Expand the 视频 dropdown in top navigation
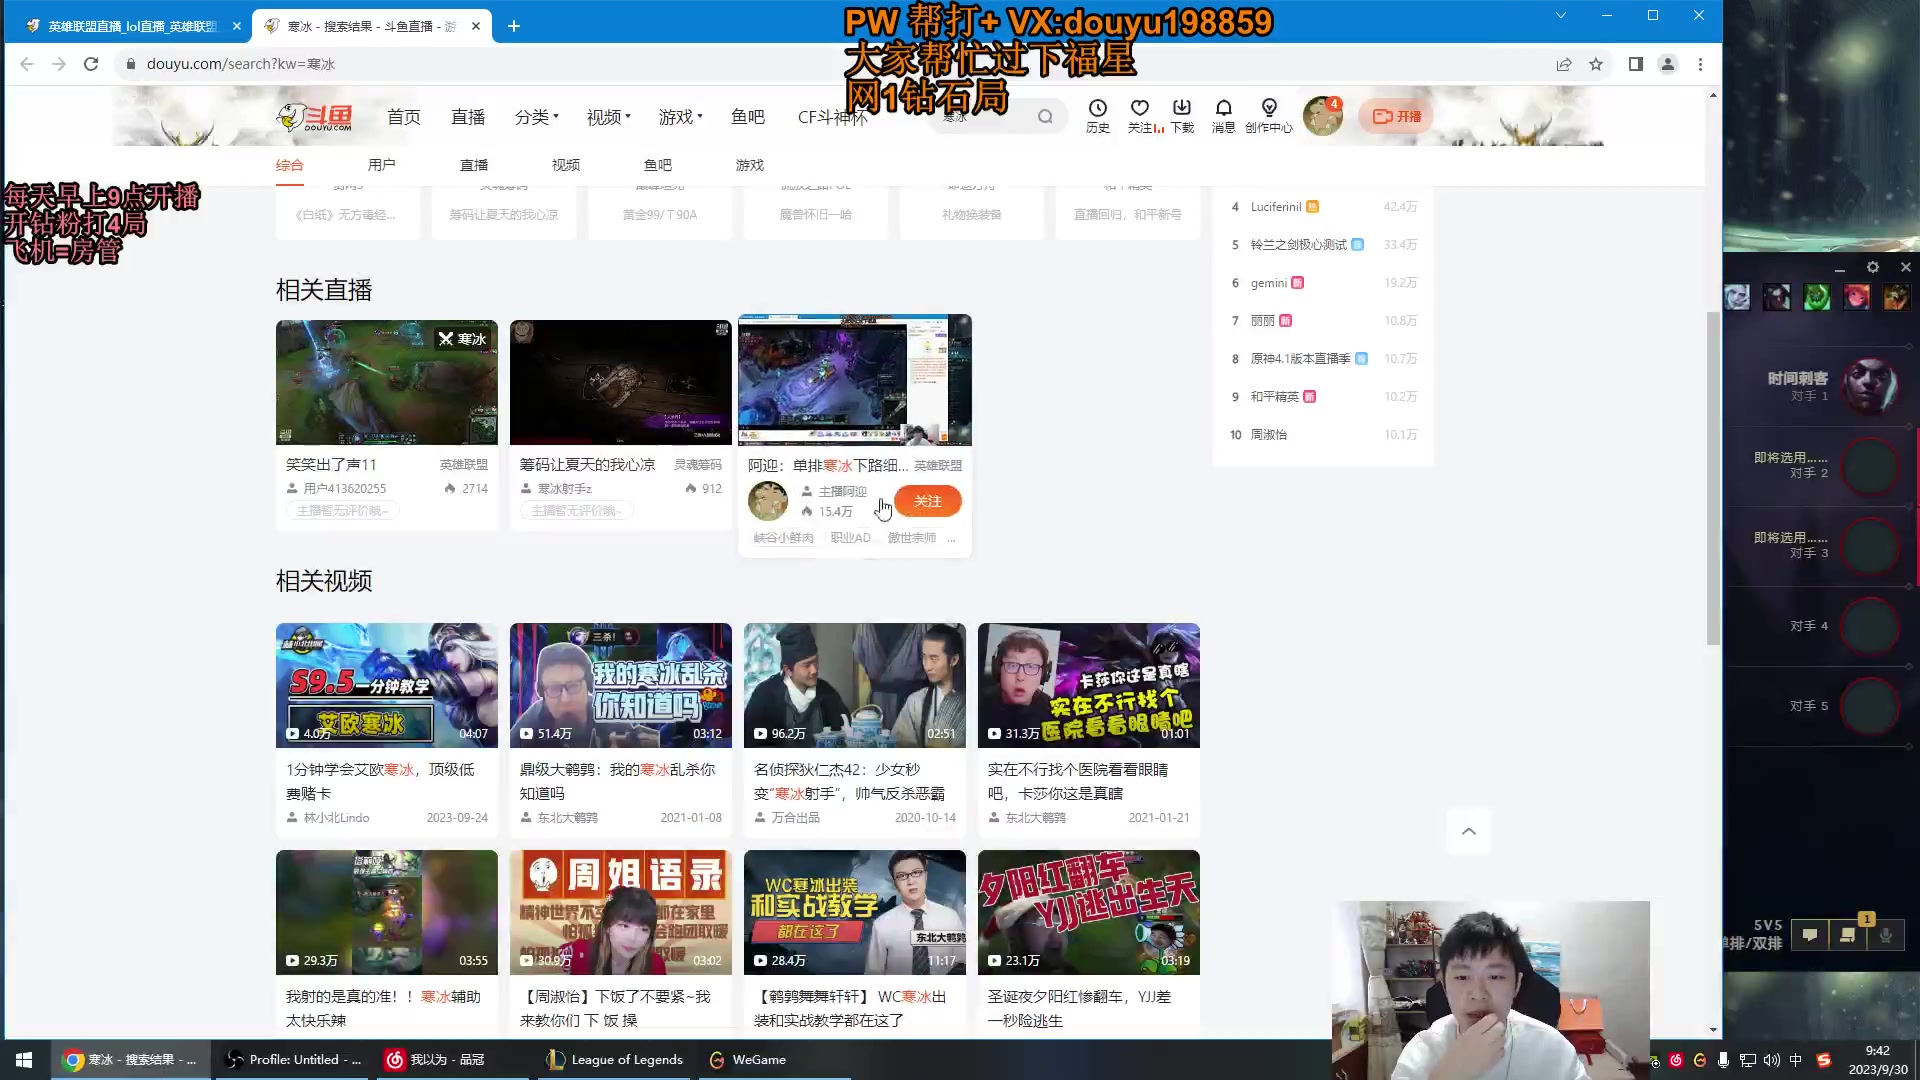The height and width of the screenshot is (1080, 1920). click(x=605, y=116)
